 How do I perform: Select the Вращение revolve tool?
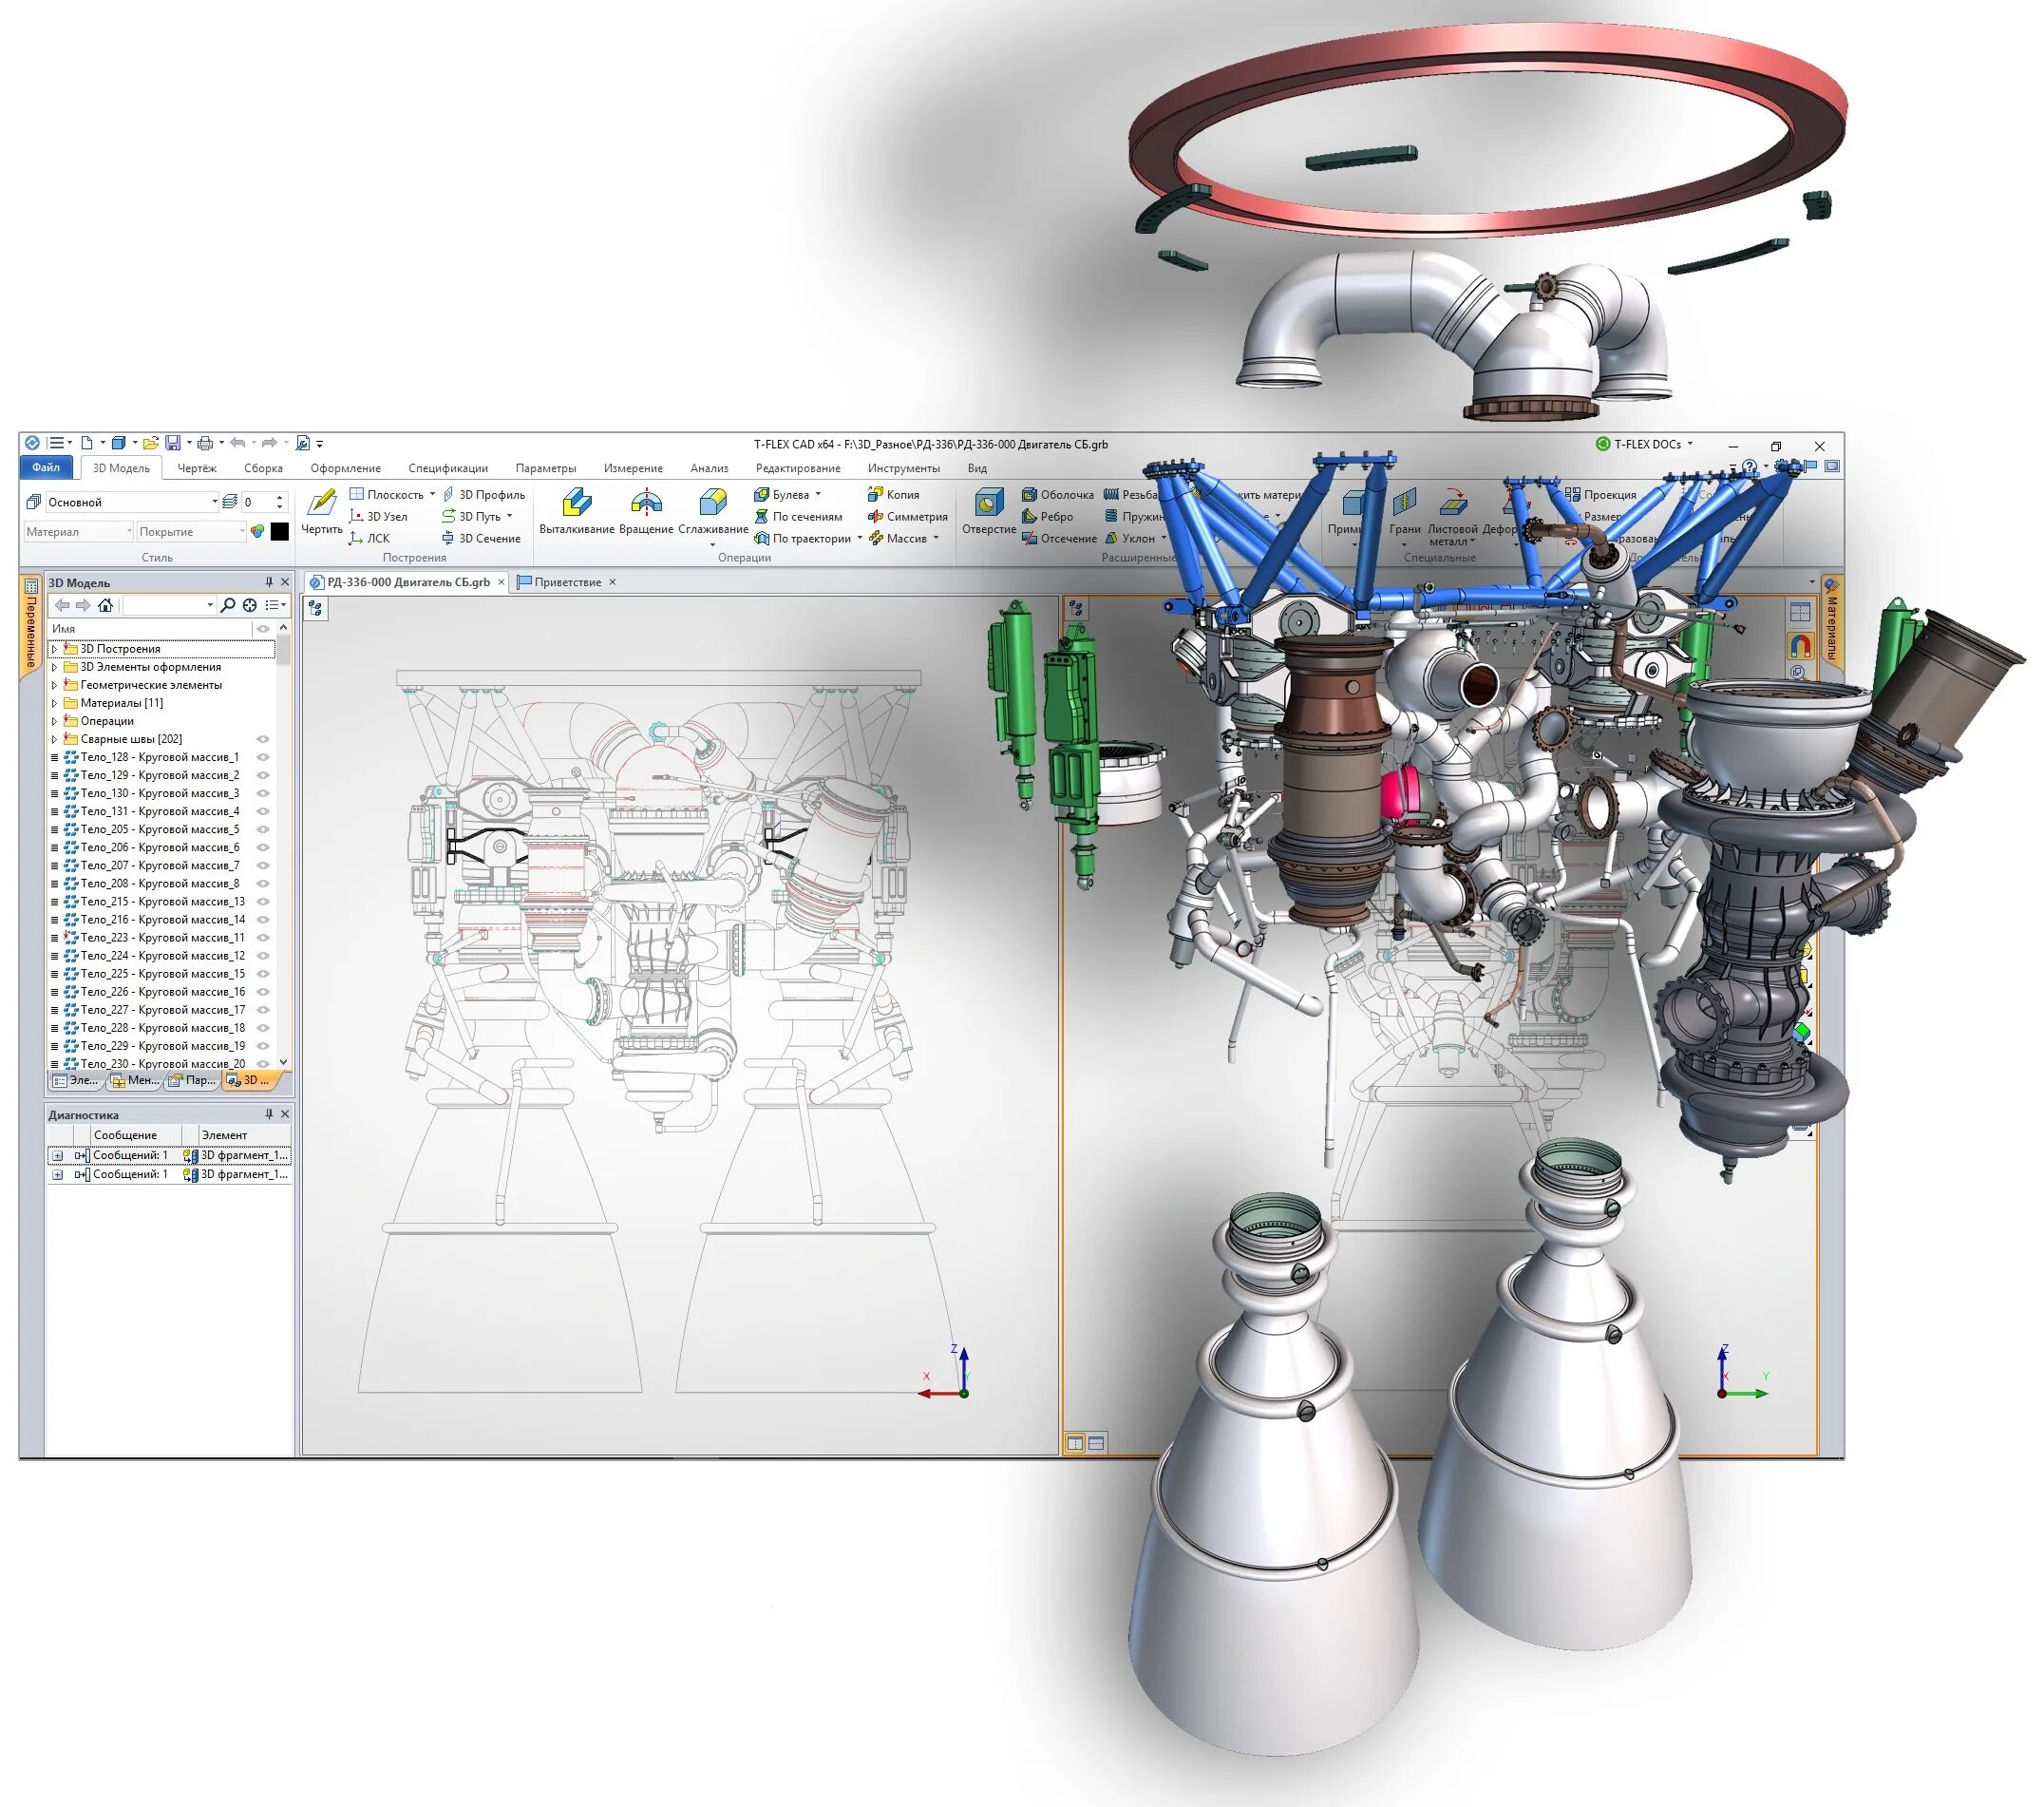tap(646, 504)
